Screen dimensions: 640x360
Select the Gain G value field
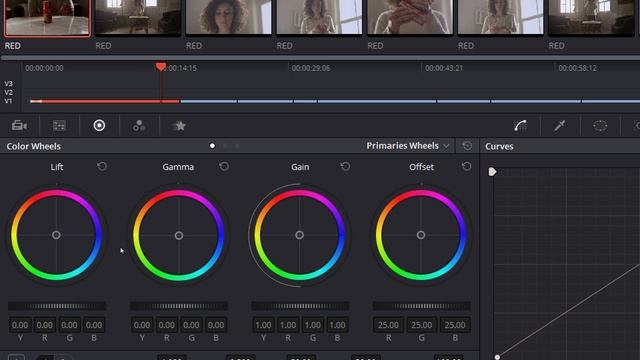tap(313, 325)
